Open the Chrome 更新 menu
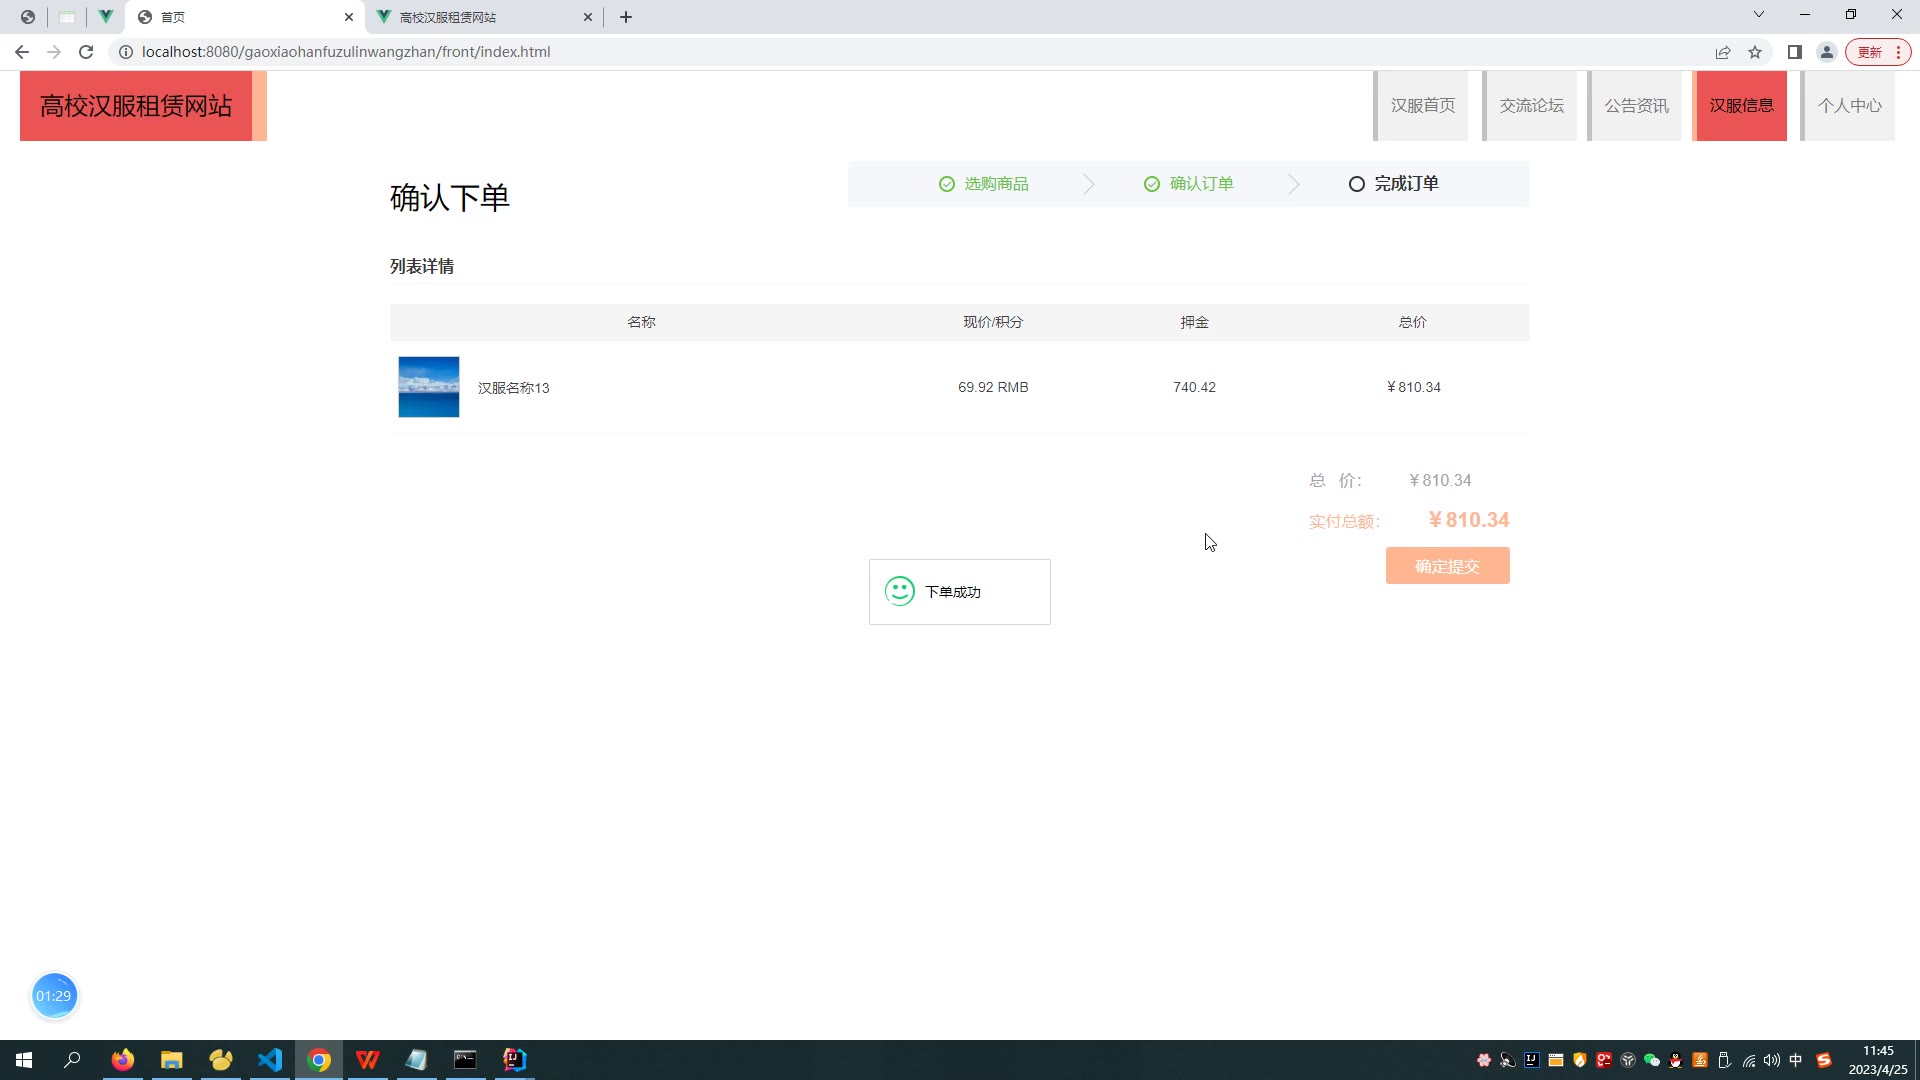This screenshot has height=1080, width=1920. tap(1877, 52)
